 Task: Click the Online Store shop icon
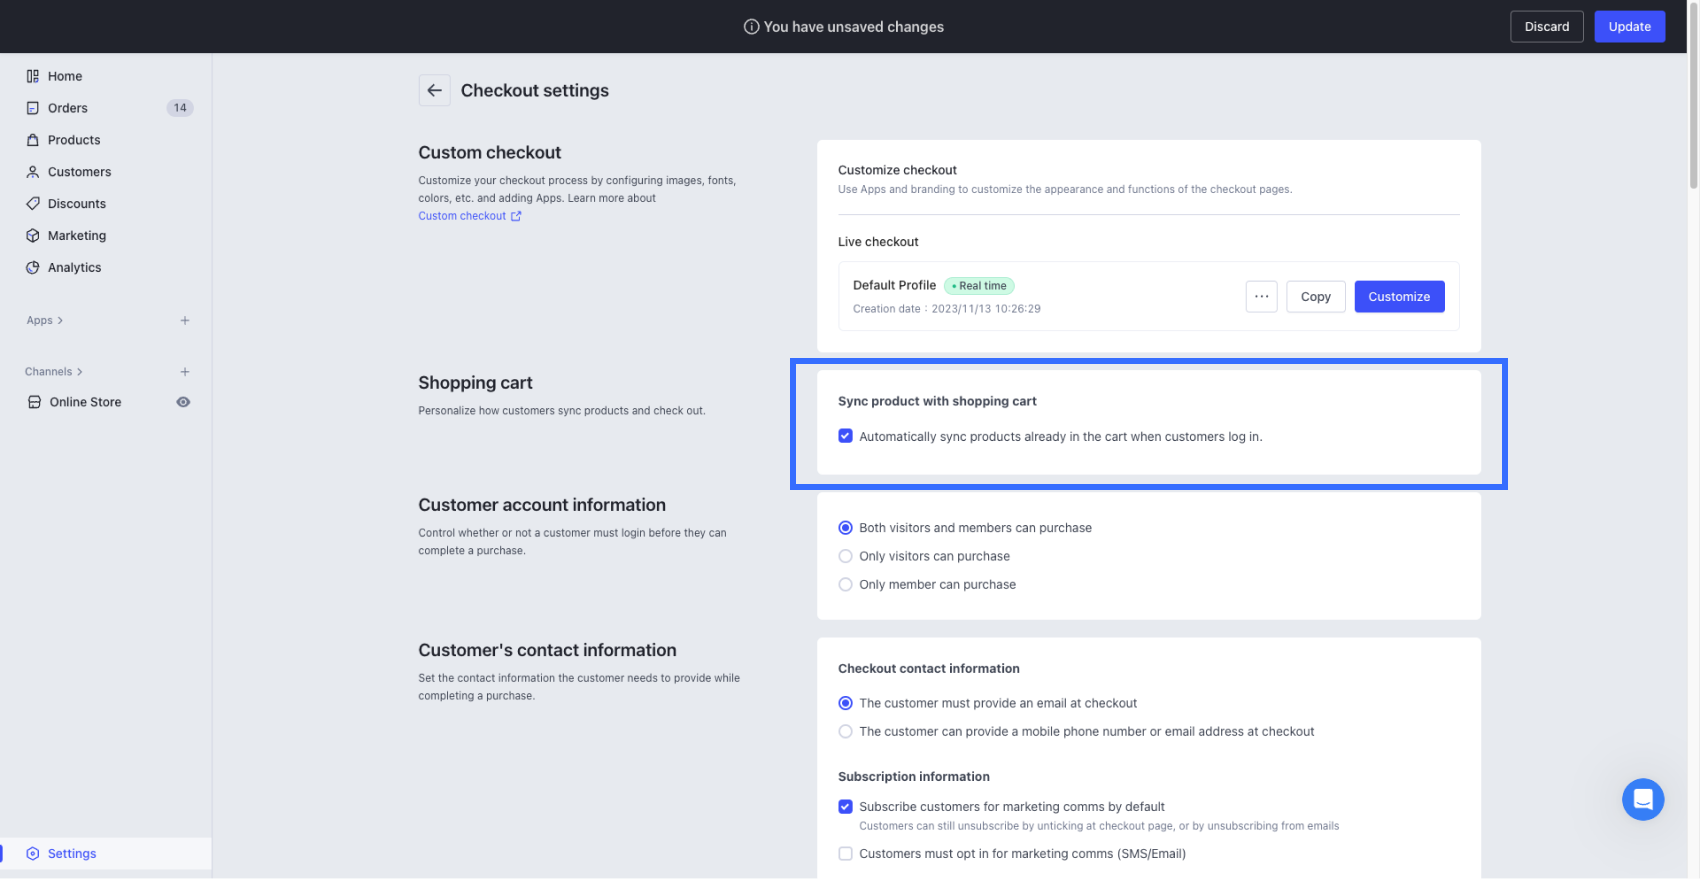click(34, 402)
